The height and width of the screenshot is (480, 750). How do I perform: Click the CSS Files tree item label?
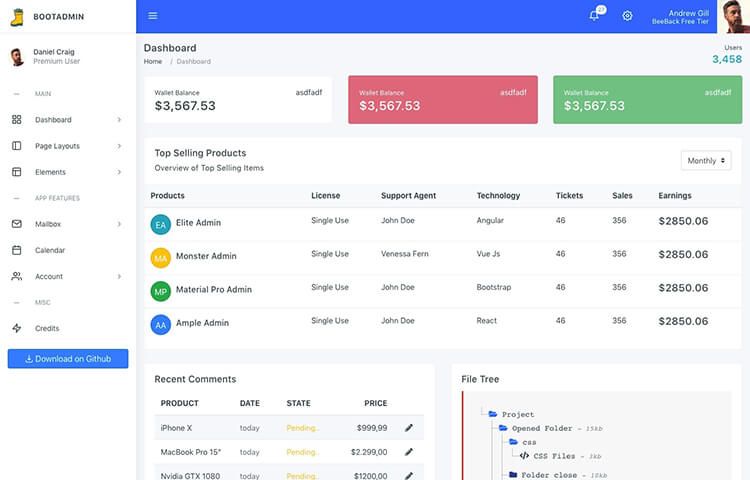554,456
